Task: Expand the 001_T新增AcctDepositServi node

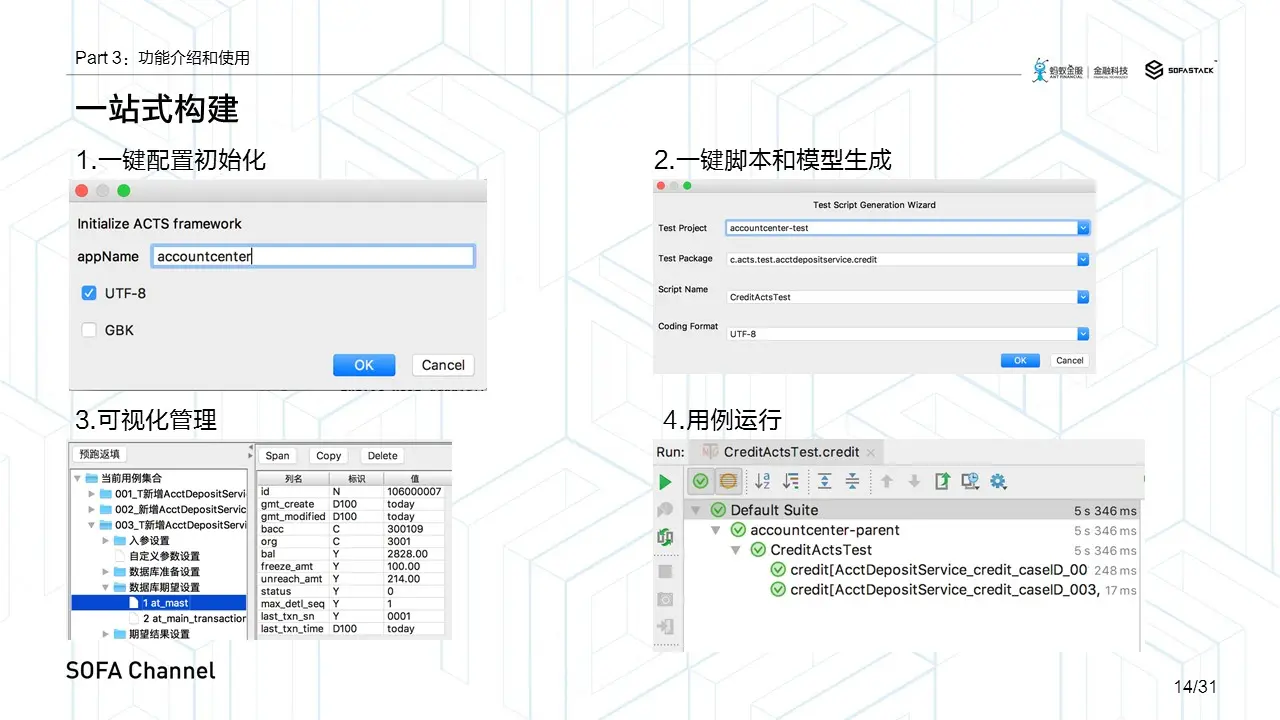Action: (x=92, y=494)
